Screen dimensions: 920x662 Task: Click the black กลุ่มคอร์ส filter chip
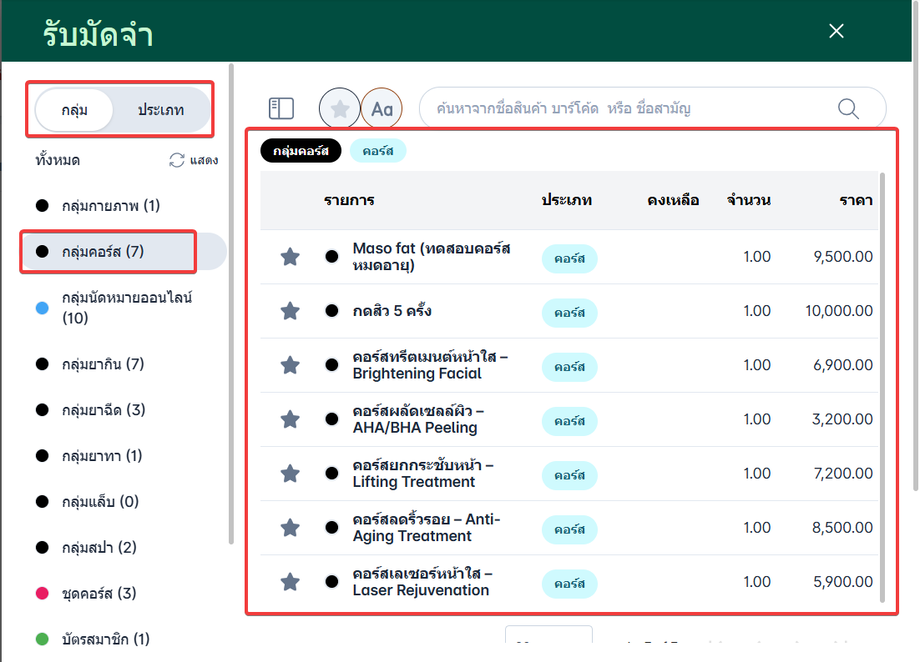click(x=301, y=150)
